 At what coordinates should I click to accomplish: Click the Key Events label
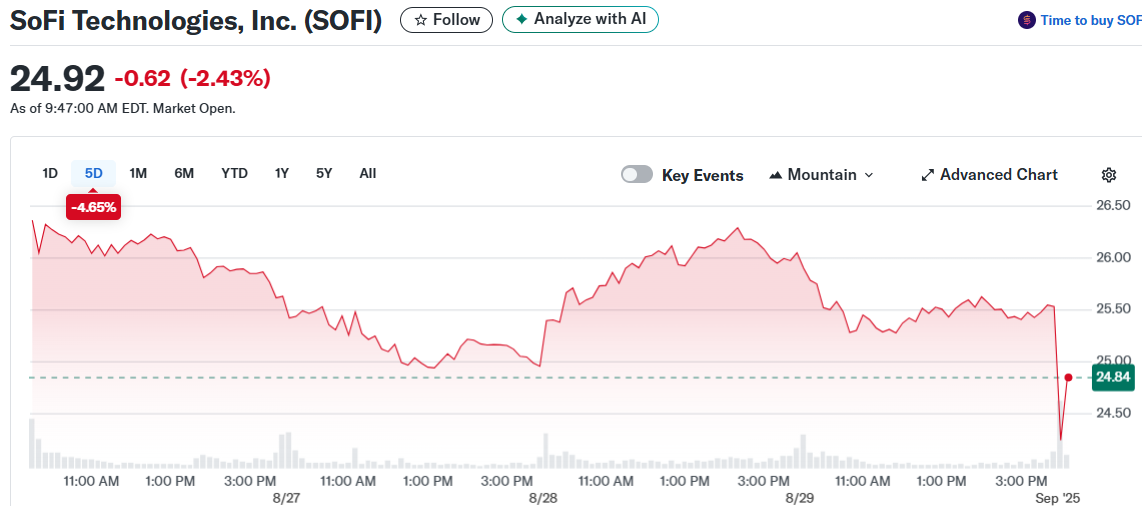point(703,175)
